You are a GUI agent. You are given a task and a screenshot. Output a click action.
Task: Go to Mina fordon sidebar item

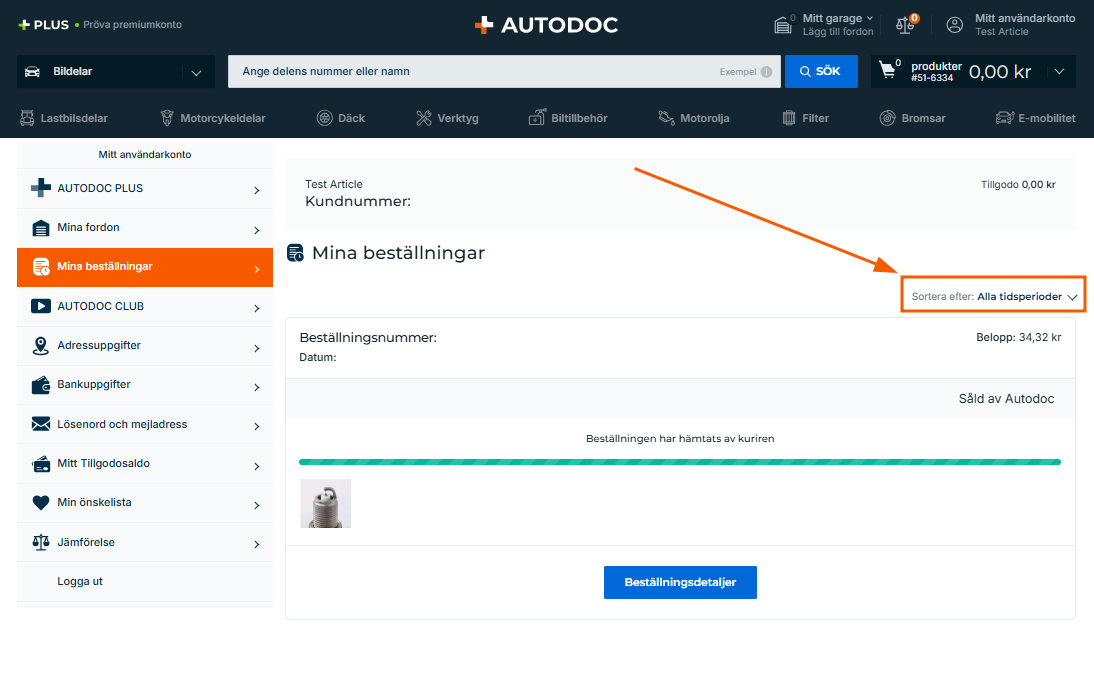coord(145,228)
